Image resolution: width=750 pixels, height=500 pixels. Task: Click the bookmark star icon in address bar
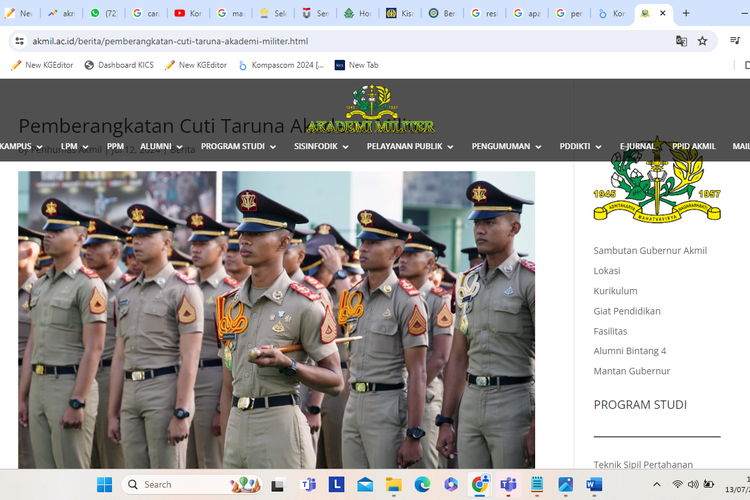(x=703, y=41)
